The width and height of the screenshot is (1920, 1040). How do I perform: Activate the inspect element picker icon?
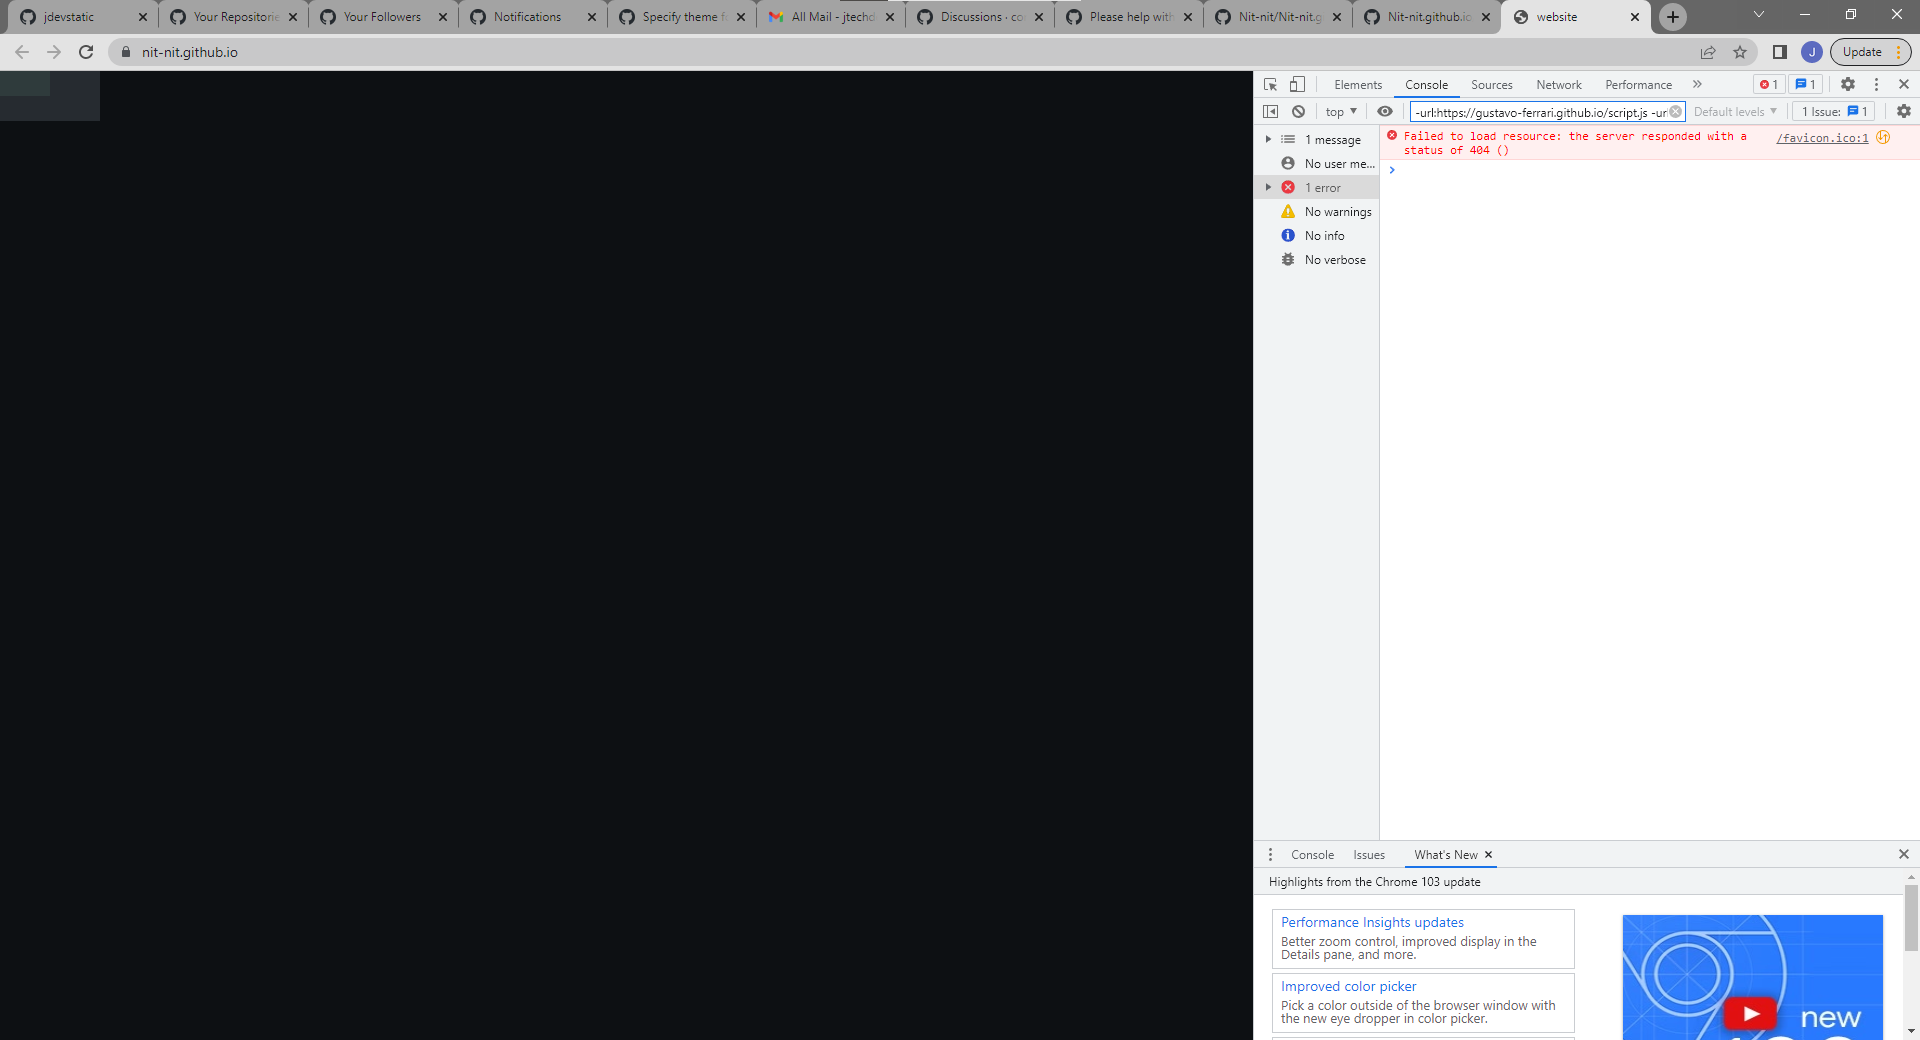[x=1270, y=85]
